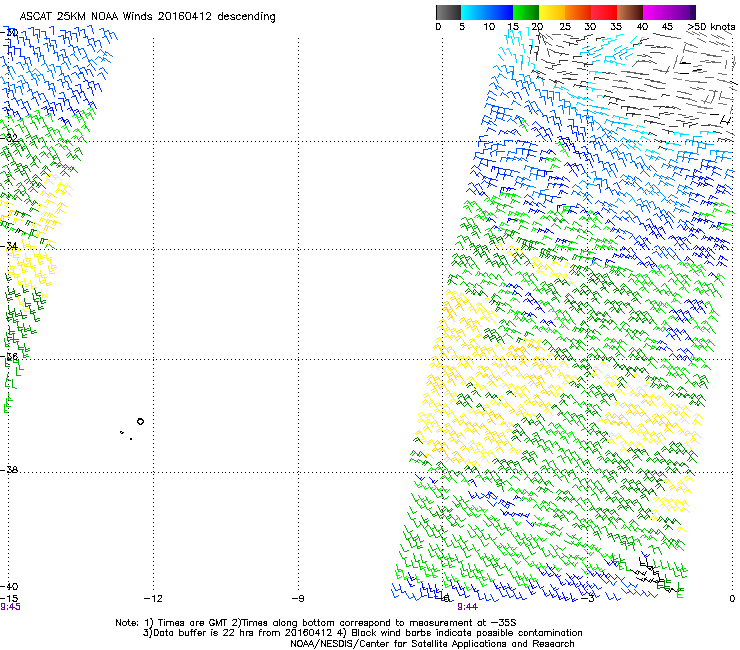
Task: Click the '-9' longitude axis label
Action: click(x=298, y=599)
